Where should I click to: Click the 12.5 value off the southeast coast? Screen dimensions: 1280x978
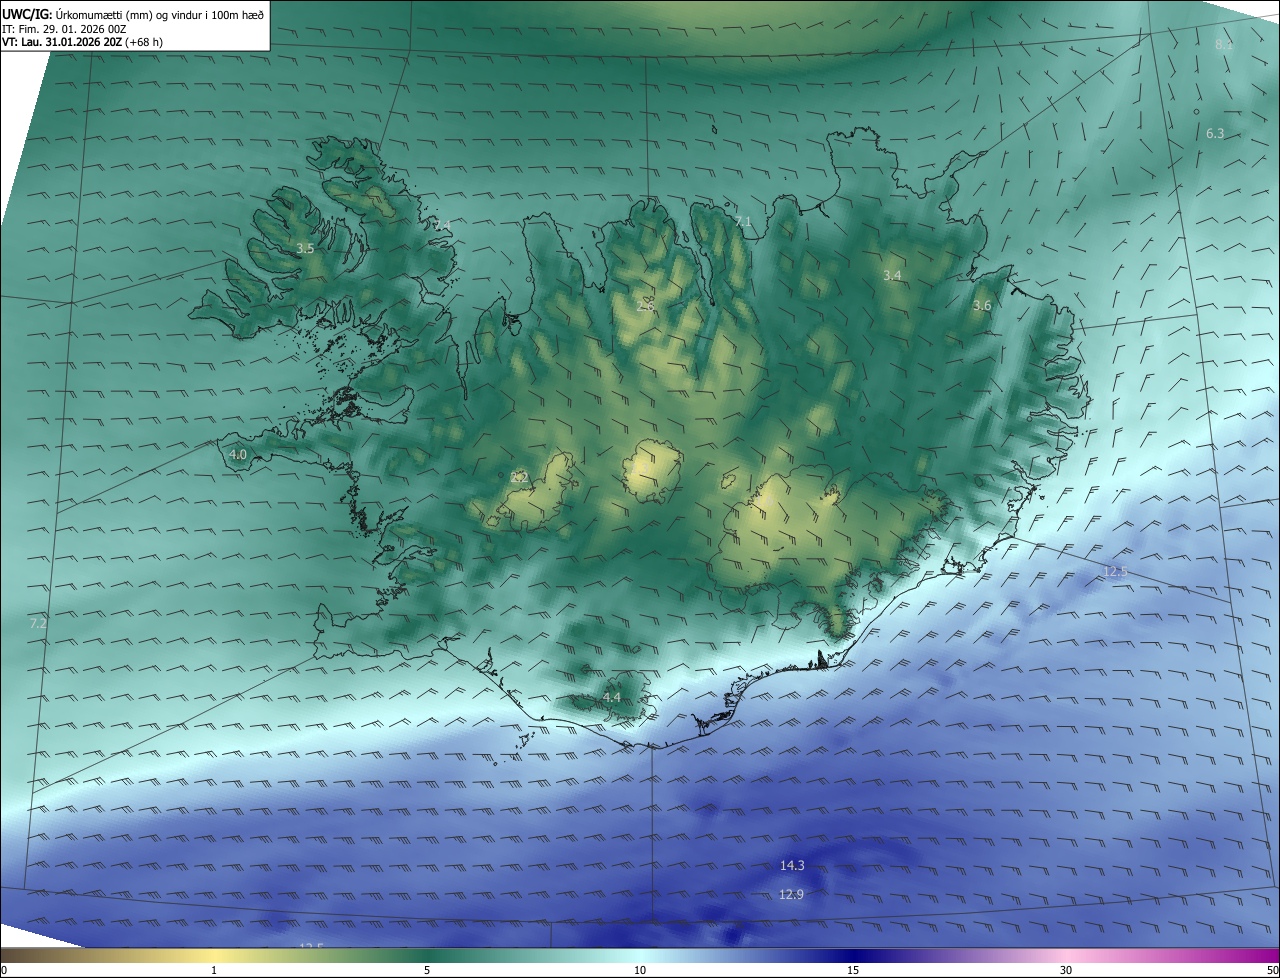click(x=1114, y=571)
